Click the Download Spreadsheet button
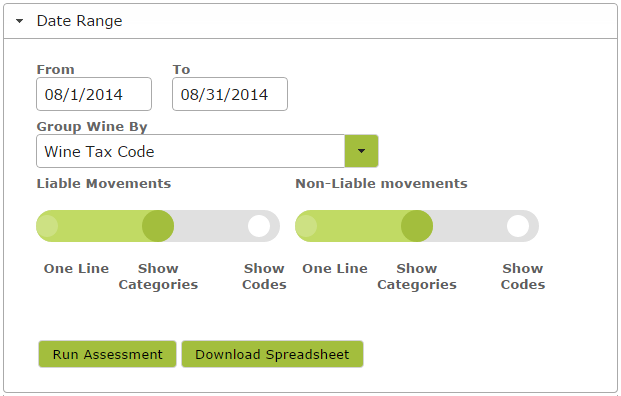Viewport: 621px width, 396px height. pyautogui.click(x=272, y=354)
